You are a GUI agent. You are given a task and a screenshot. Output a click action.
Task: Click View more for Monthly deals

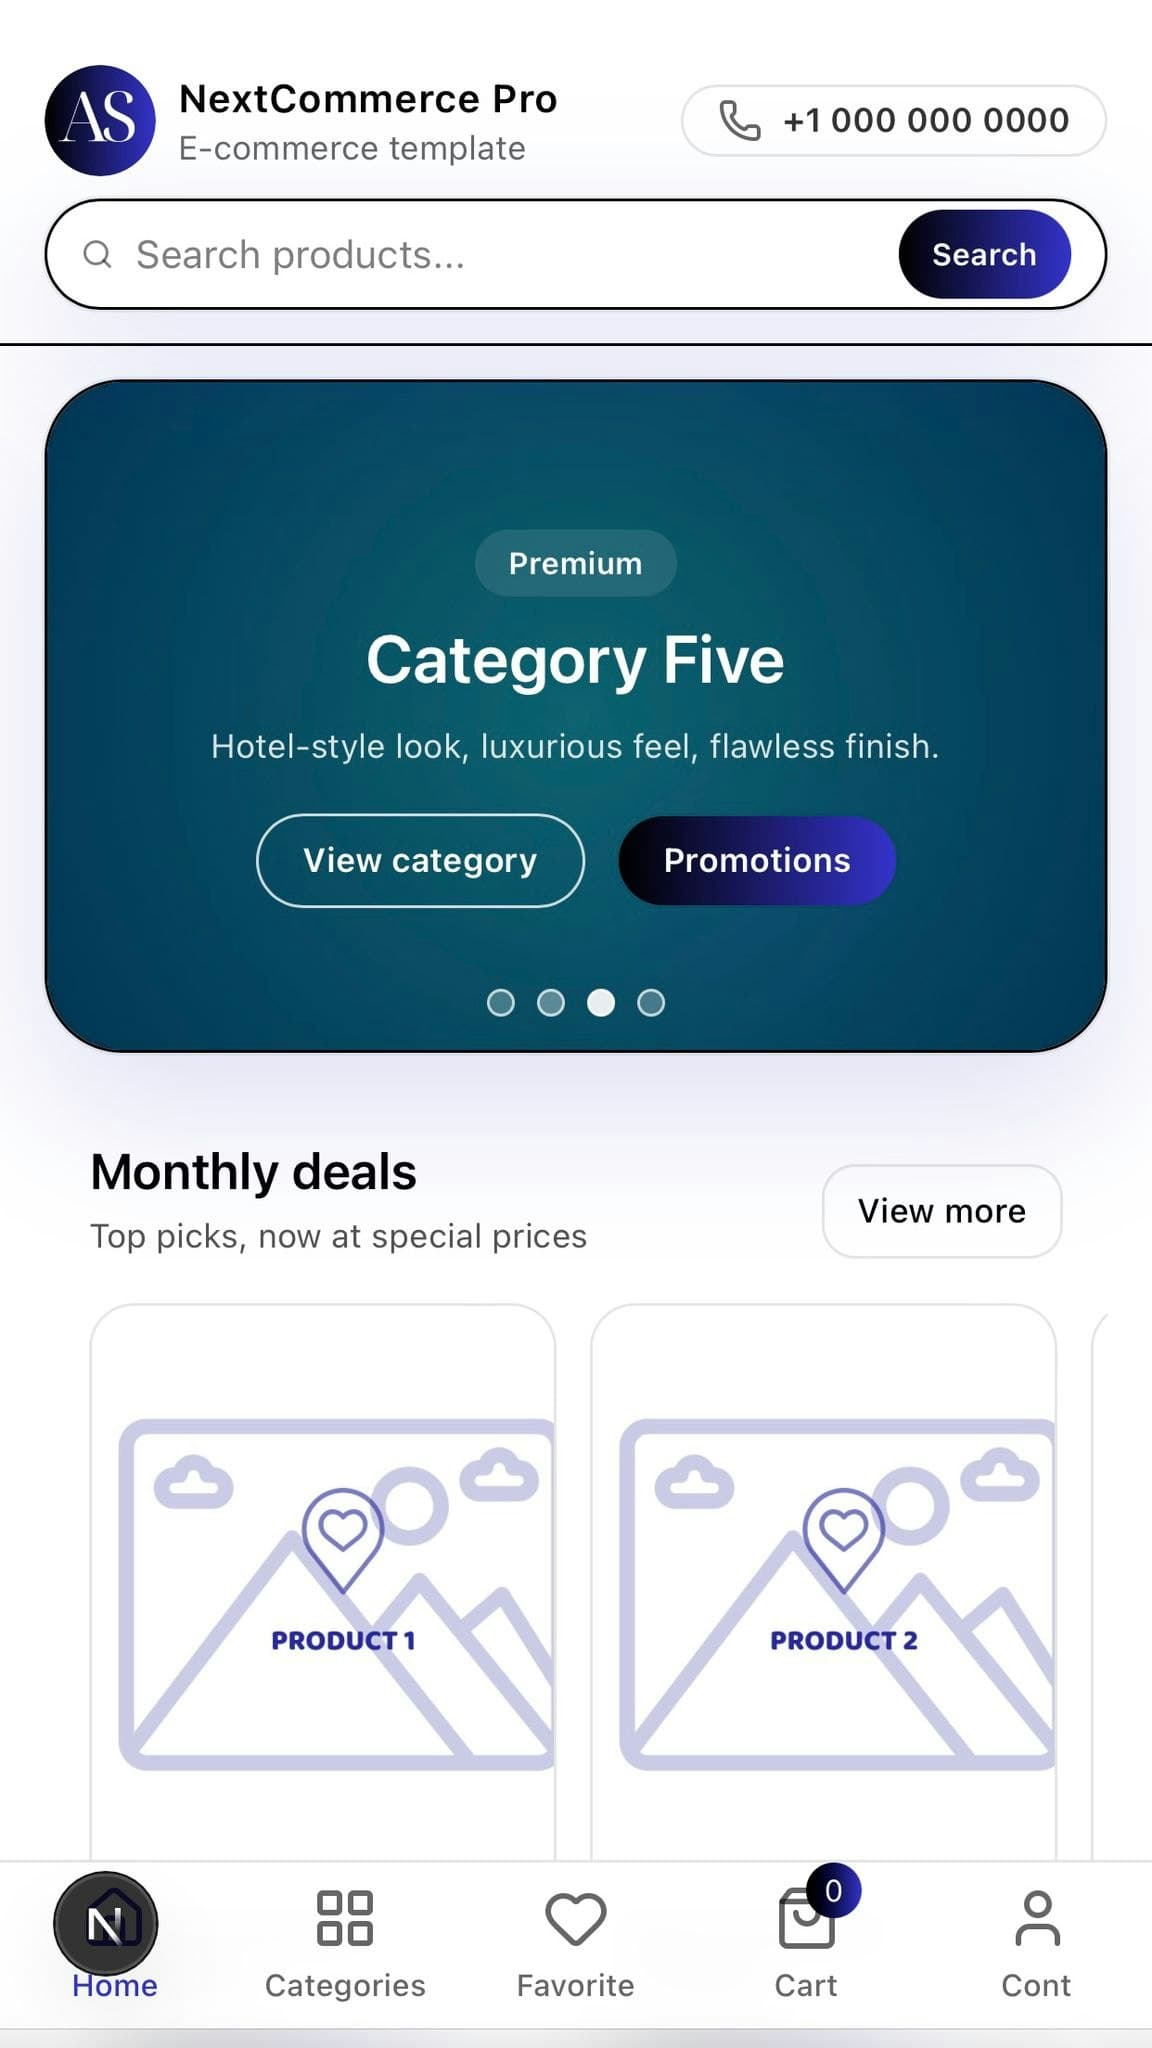940,1211
